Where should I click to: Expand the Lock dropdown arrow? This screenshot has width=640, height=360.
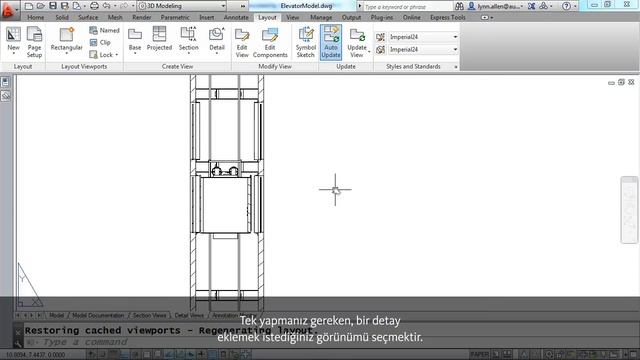(117, 55)
